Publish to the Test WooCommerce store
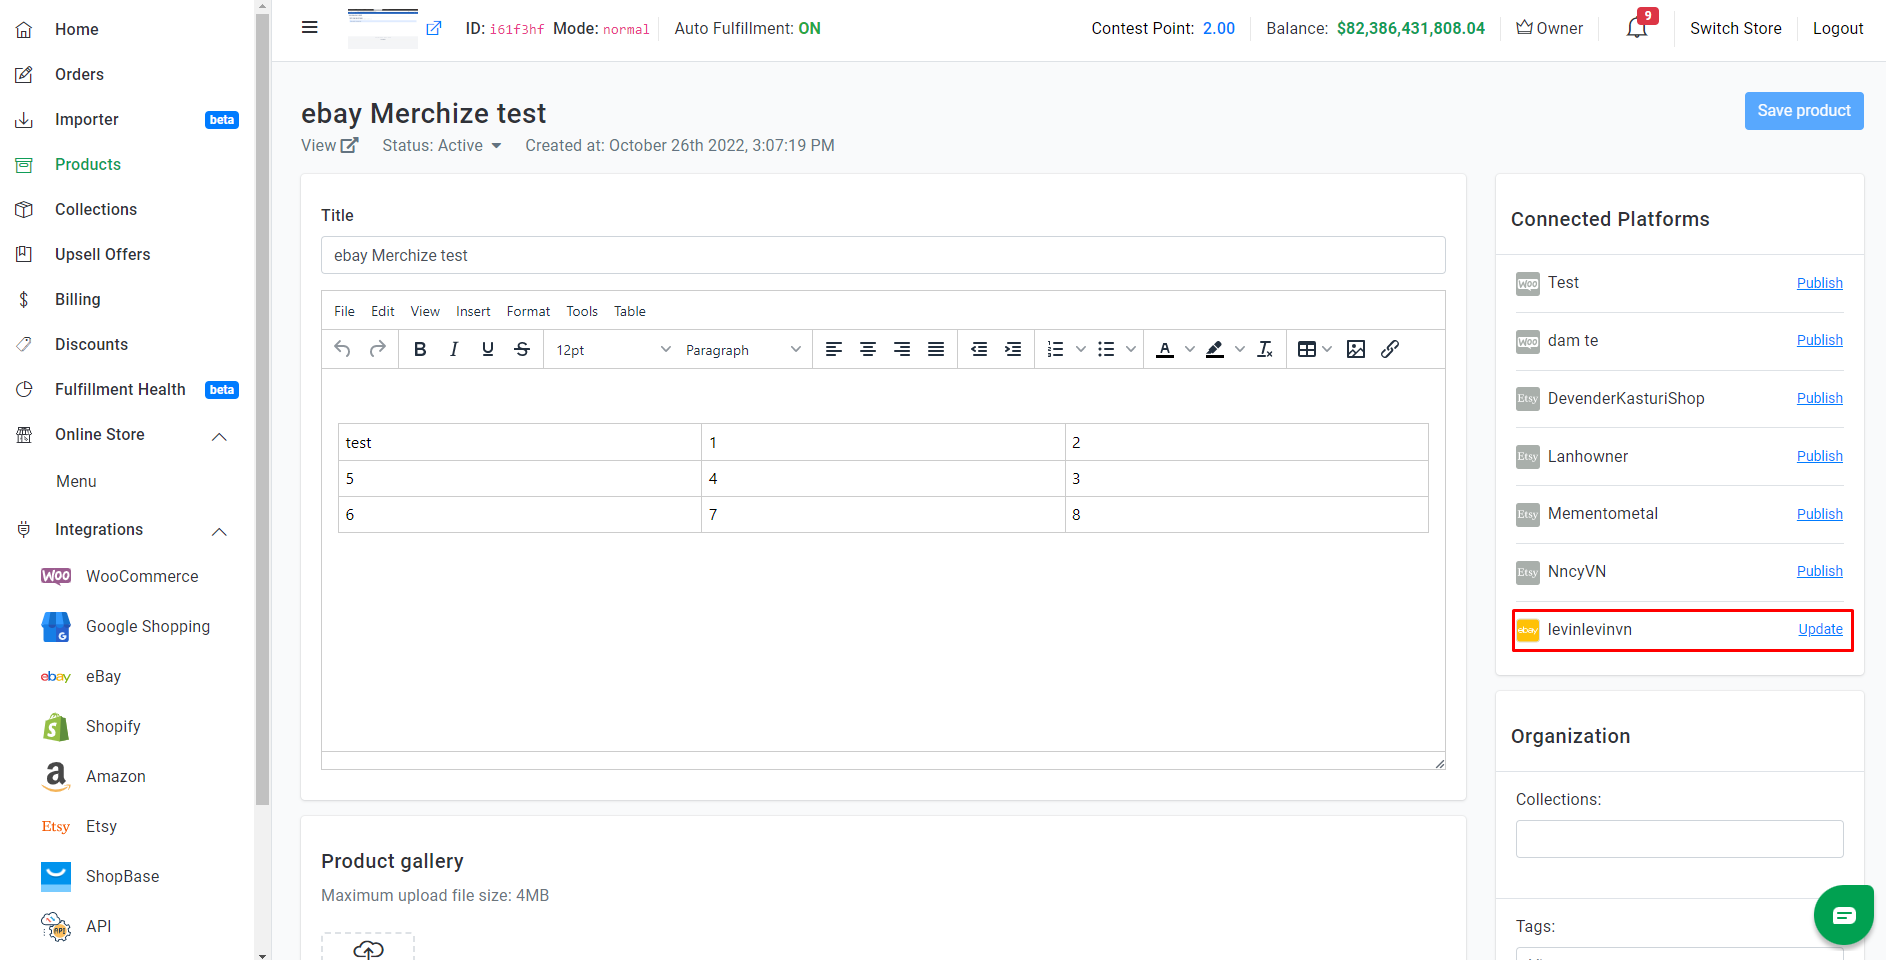Screen dimensions: 1886x960 coord(1820,283)
